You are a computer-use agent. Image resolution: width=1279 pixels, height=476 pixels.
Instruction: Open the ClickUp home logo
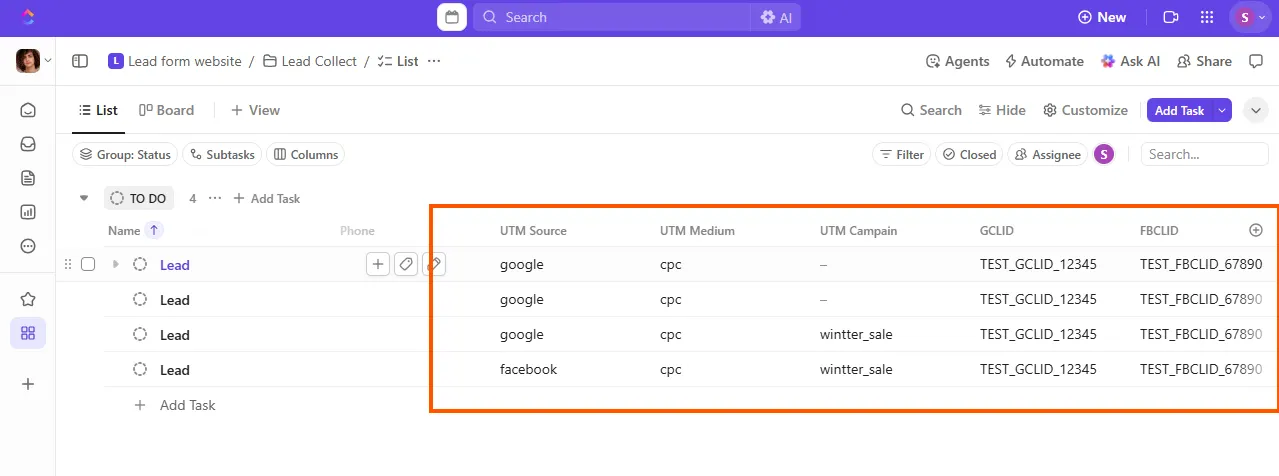click(x=28, y=17)
